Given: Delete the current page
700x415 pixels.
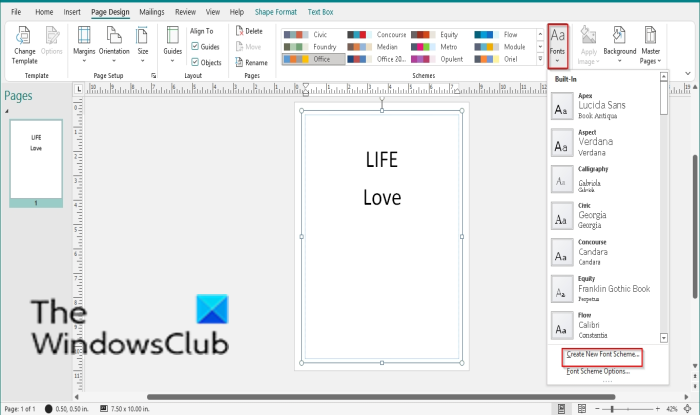Looking at the screenshot, I should tap(249, 31).
